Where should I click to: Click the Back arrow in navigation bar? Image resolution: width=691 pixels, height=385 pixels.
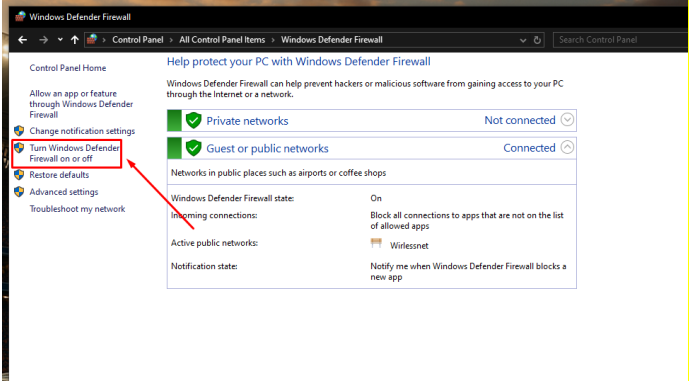[x=22, y=40]
